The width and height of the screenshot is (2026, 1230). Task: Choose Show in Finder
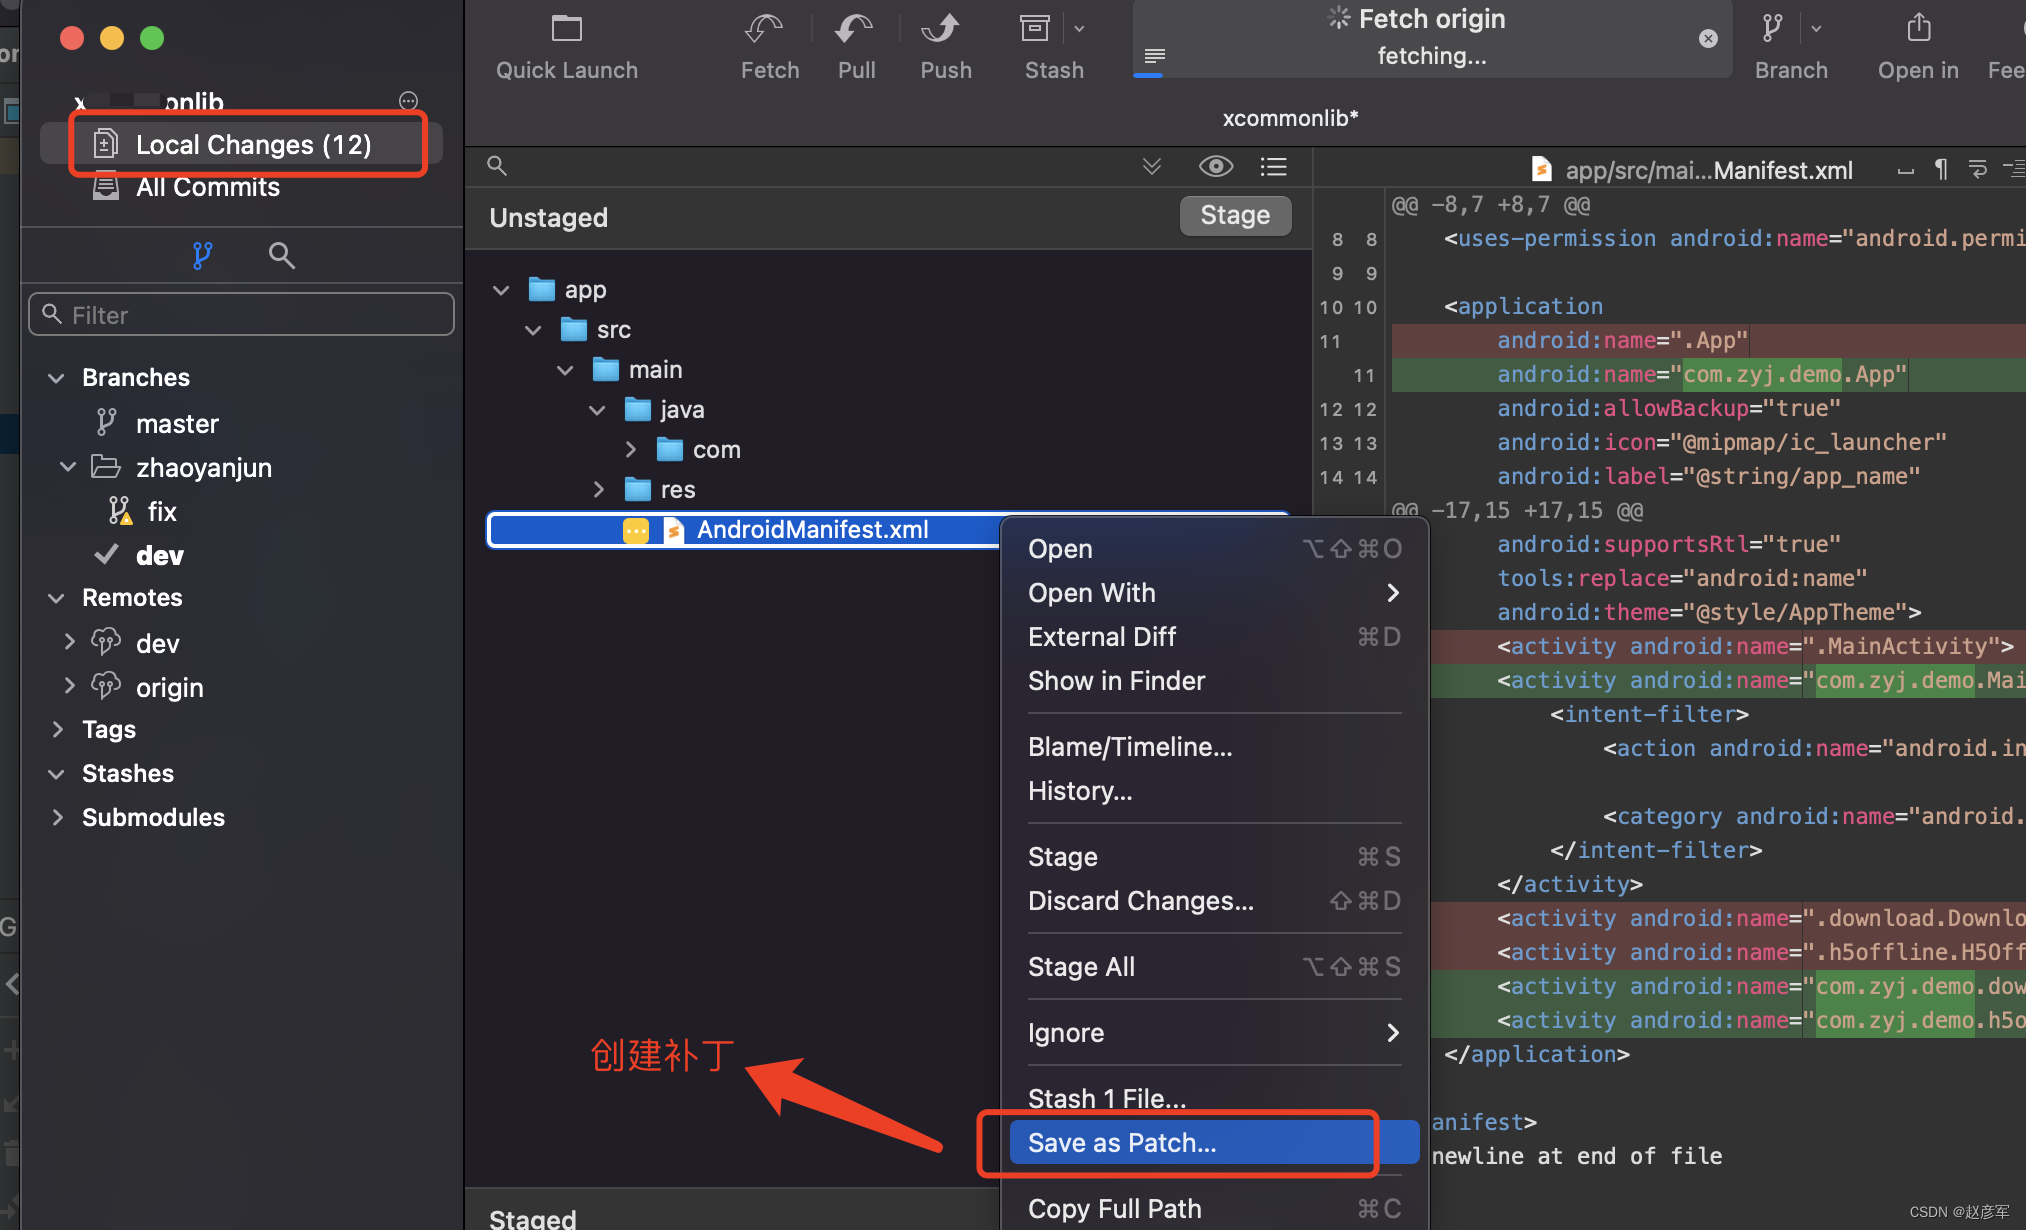(x=1214, y=681)
